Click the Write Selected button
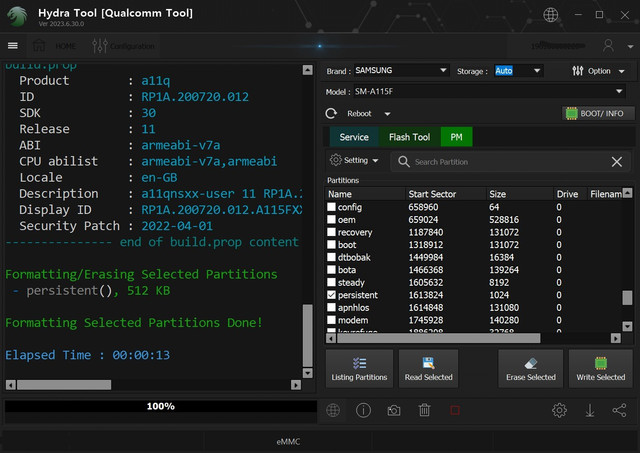This screenshot has height=453, width=640. (600, 368)
